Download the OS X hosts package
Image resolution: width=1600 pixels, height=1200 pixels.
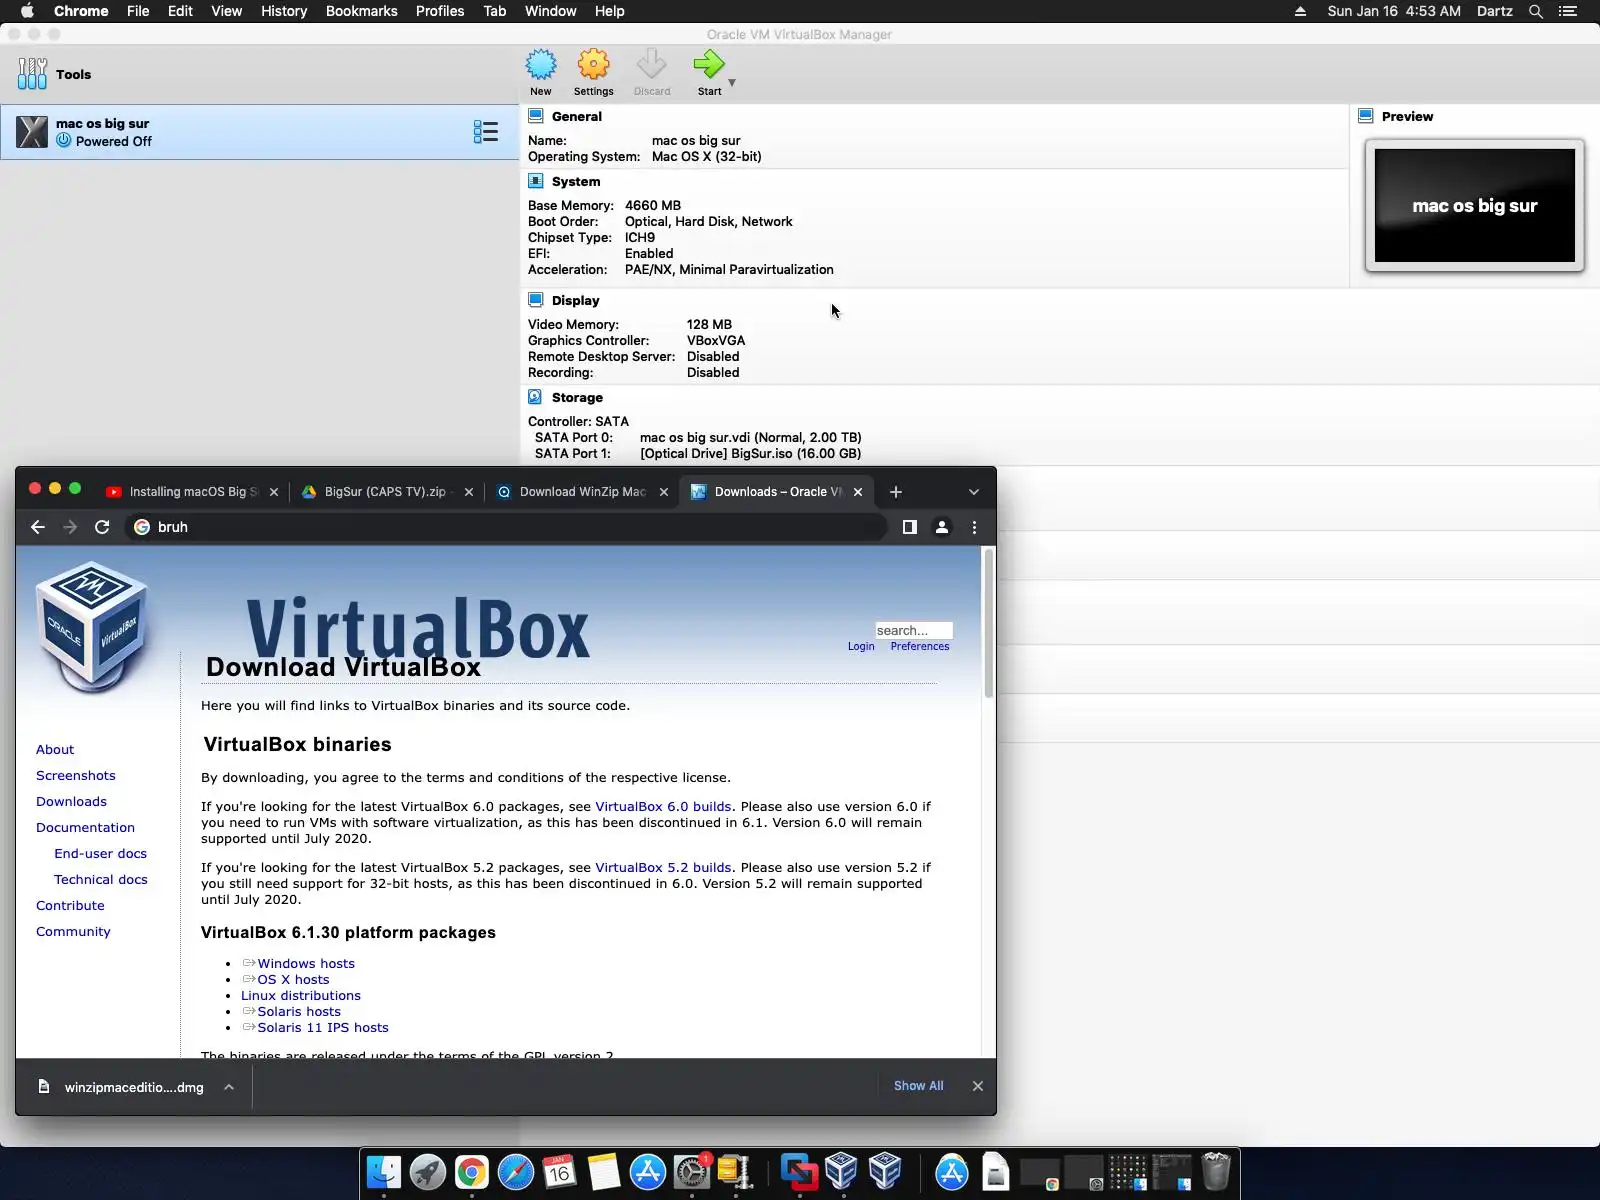293,980
